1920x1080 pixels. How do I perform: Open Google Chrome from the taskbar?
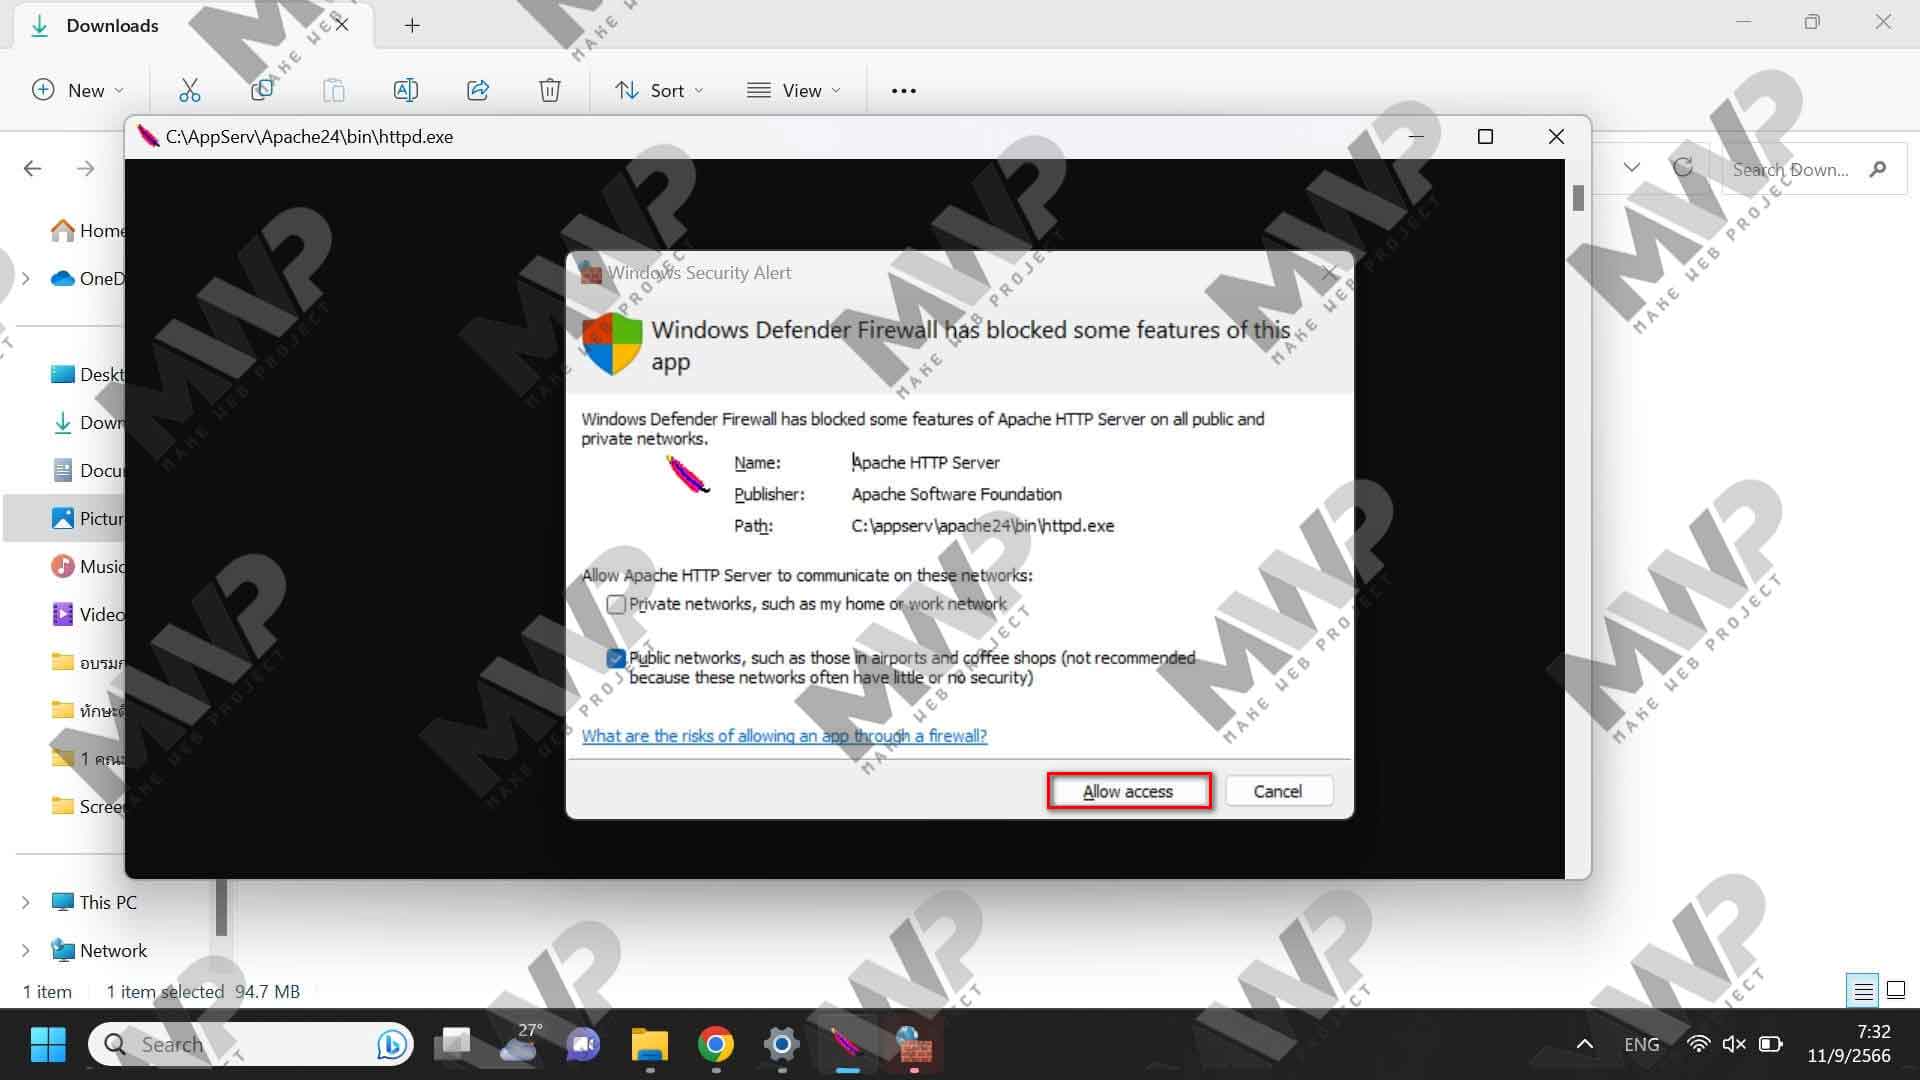tap(716, 1045)
